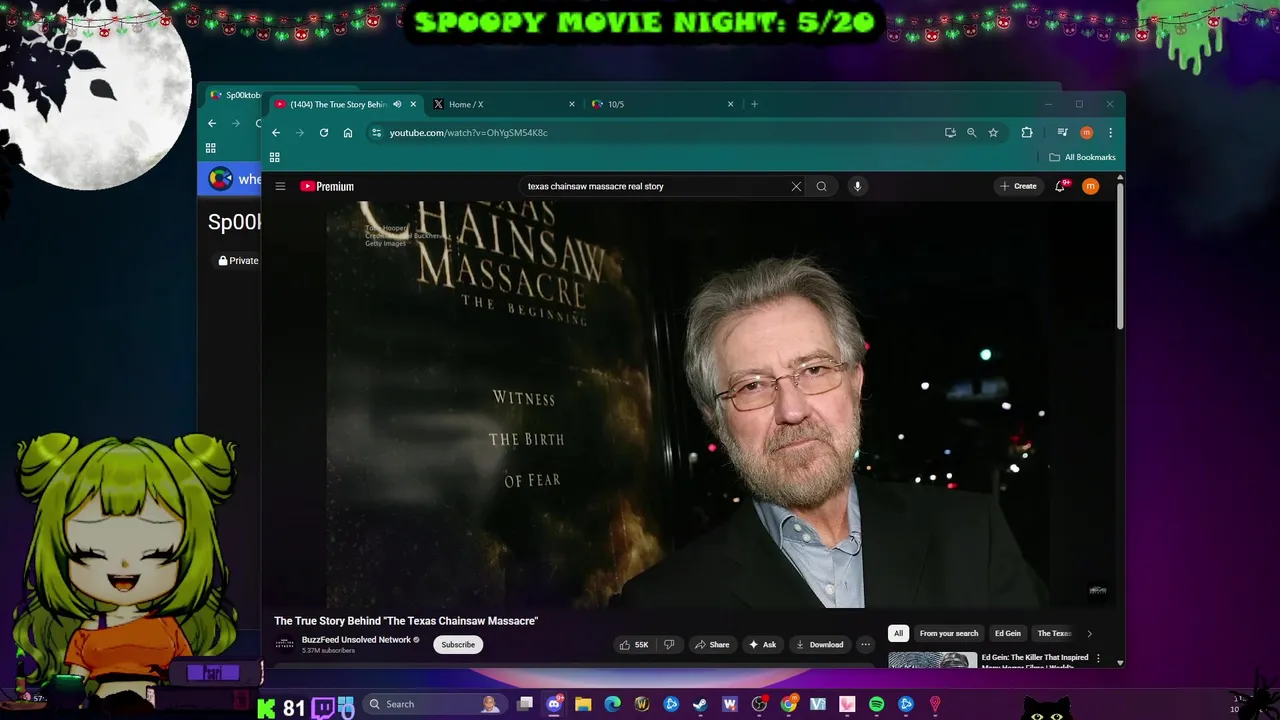Viewport: 1280px width, 720px height.
Task: Download the video
Action: [819, 645]
